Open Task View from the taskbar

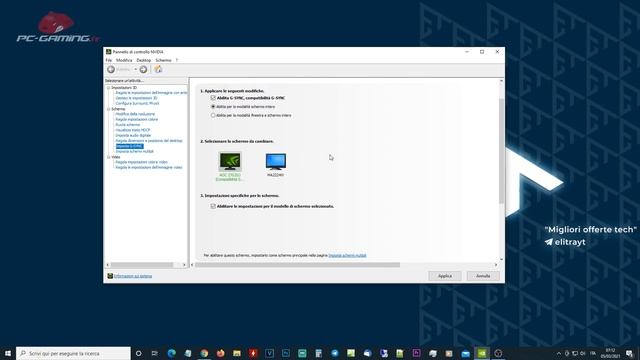point(155,353)
